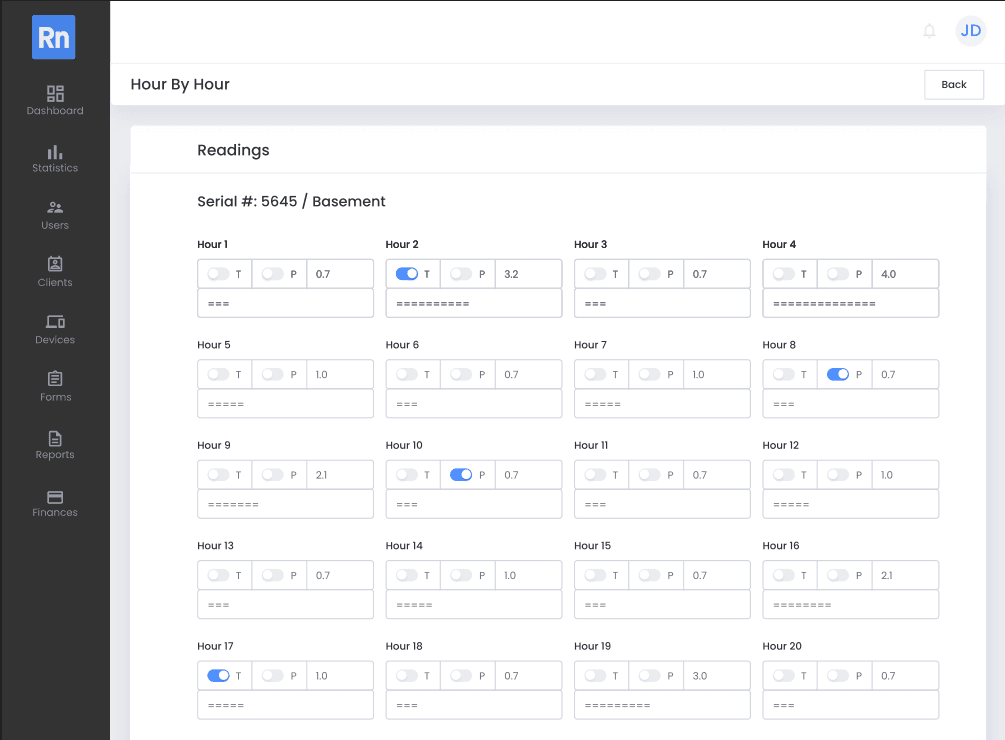Disable the Hour 2 T toggle
Screen dimensions: 1005x740
coord(407,274)
